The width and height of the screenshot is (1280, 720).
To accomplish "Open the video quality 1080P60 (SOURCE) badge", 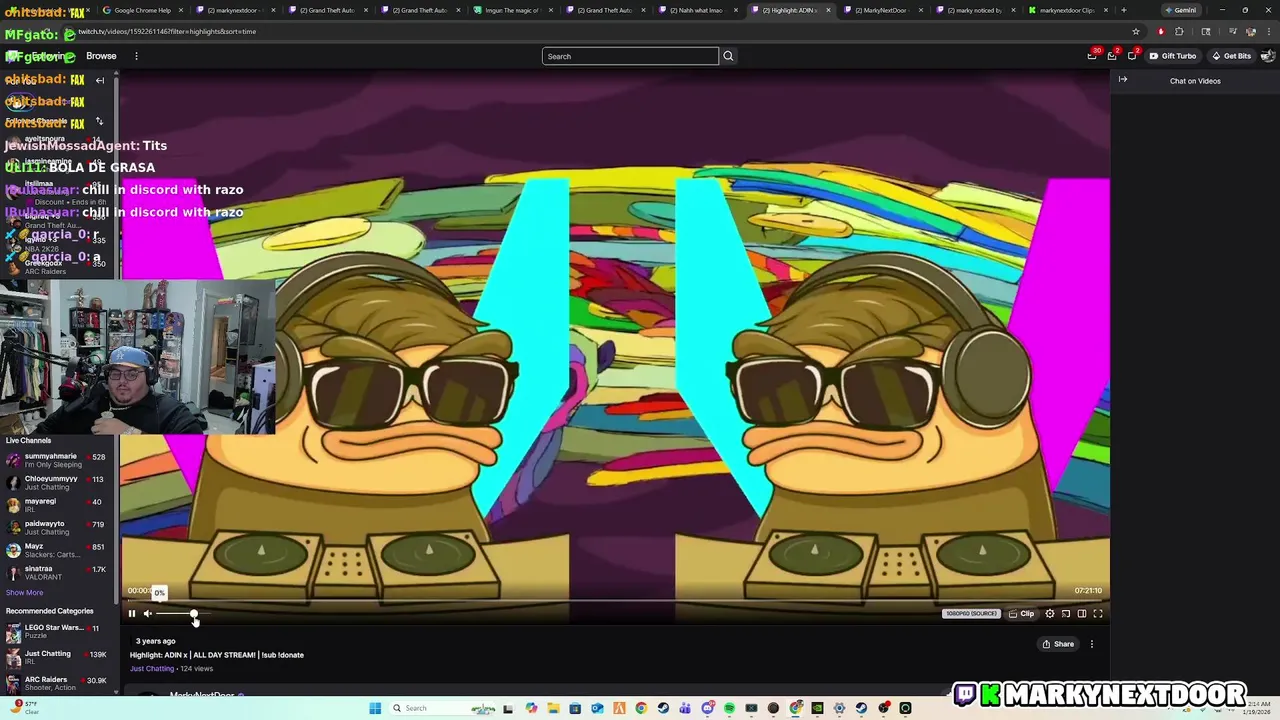I will [971, 614].
